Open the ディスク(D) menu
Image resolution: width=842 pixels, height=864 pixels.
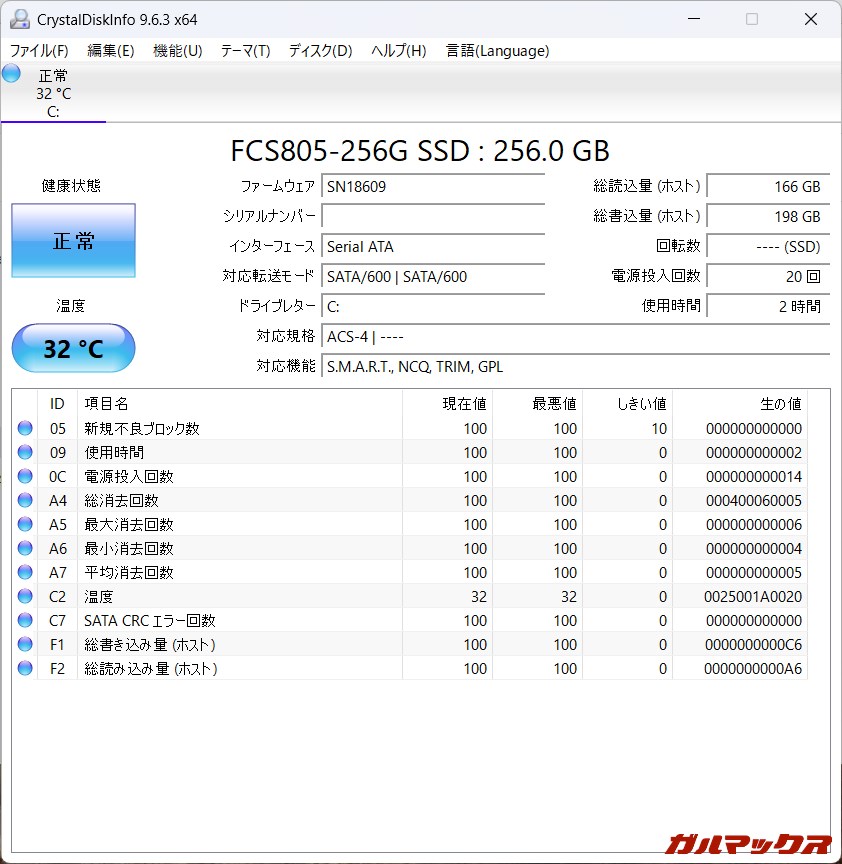318,50
